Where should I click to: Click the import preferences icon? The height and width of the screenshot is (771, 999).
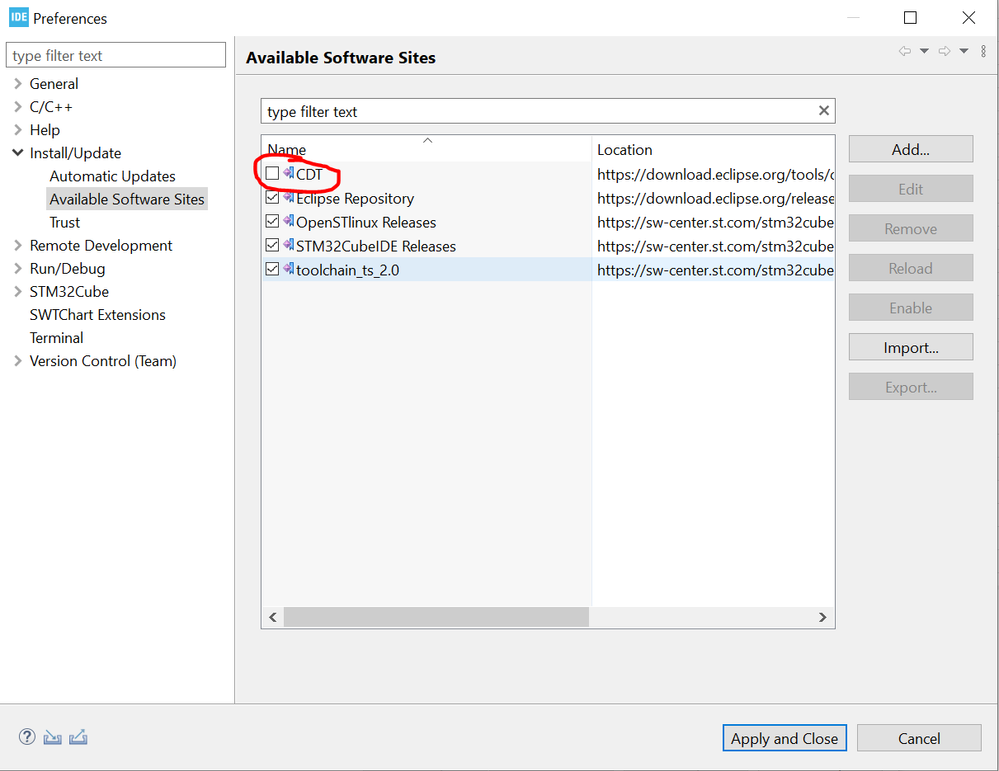click(x=52, y=737)
